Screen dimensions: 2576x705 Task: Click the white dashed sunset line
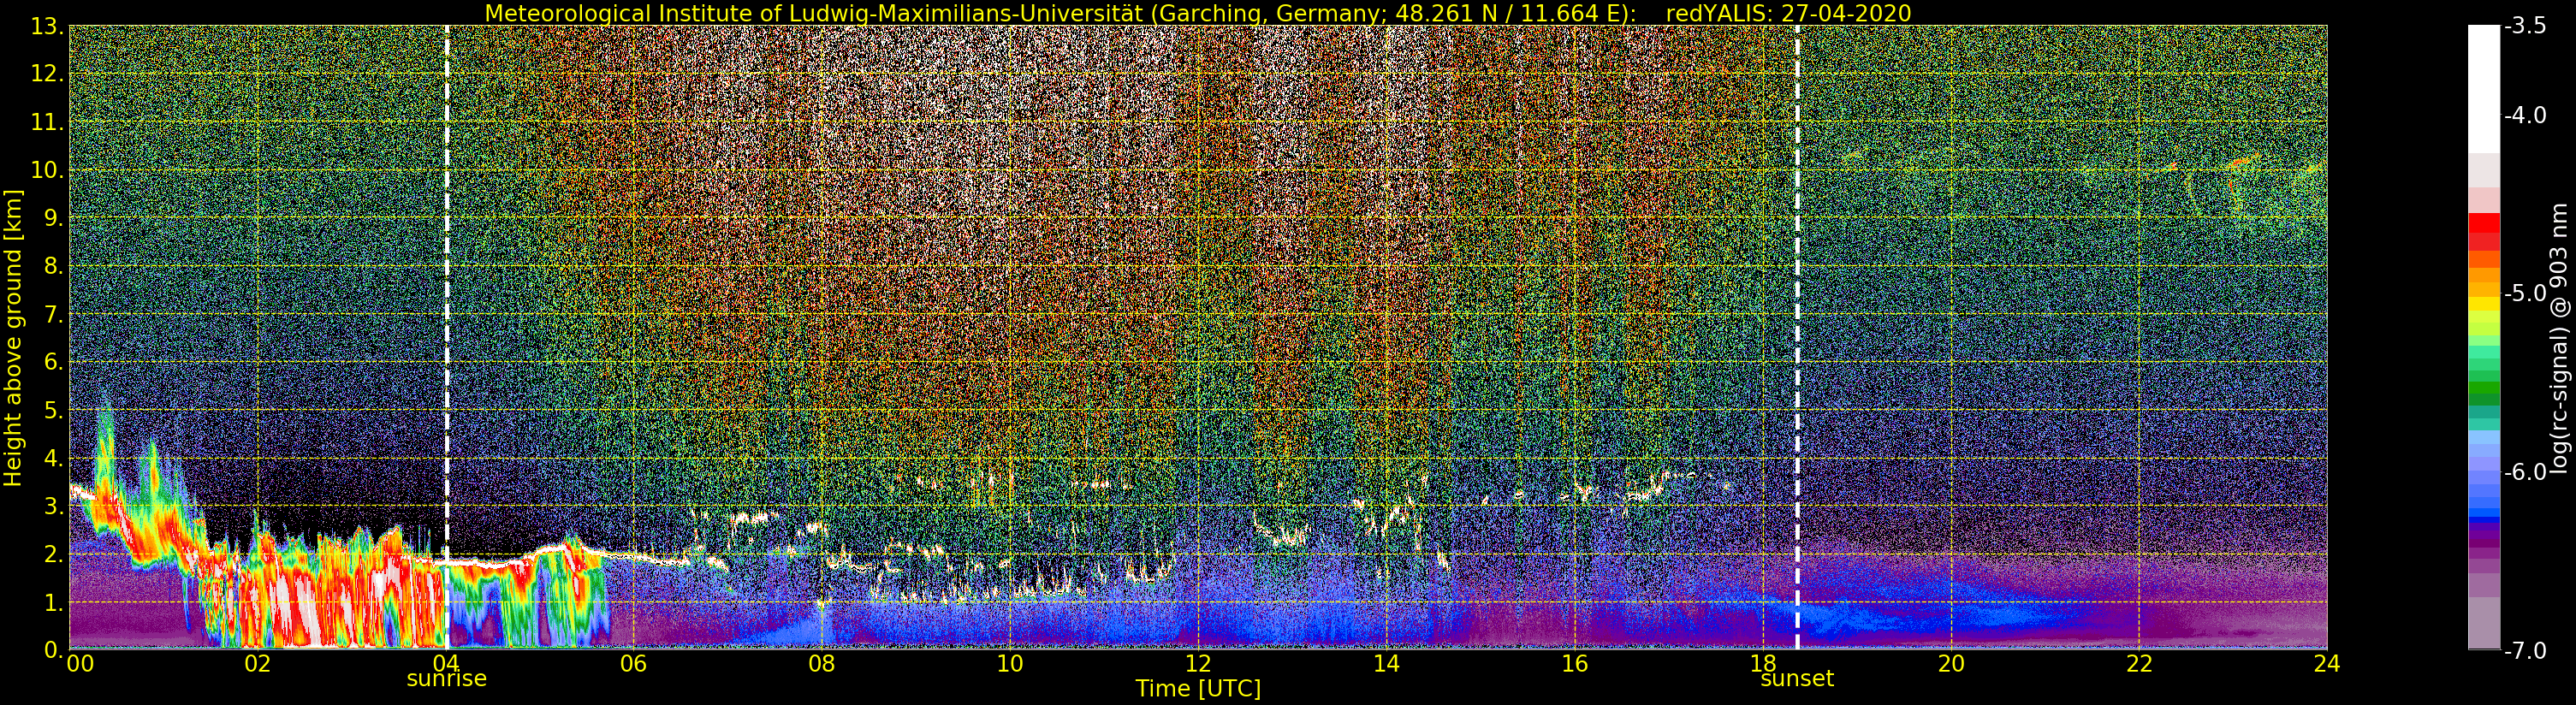pyautogui.click(x=1797, y=338)
